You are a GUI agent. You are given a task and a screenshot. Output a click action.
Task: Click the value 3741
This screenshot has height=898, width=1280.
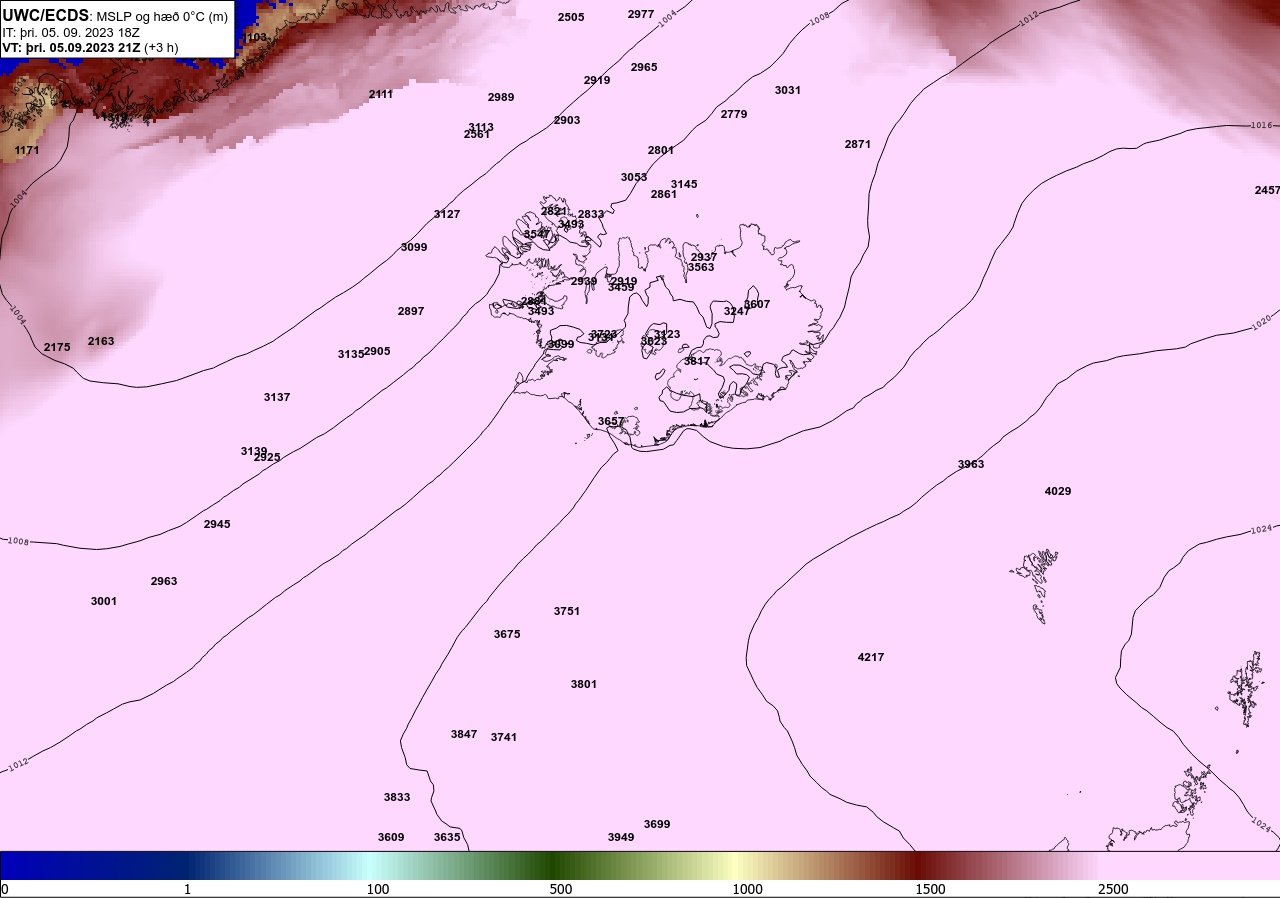pyautogui.click(x=504, y=737)
